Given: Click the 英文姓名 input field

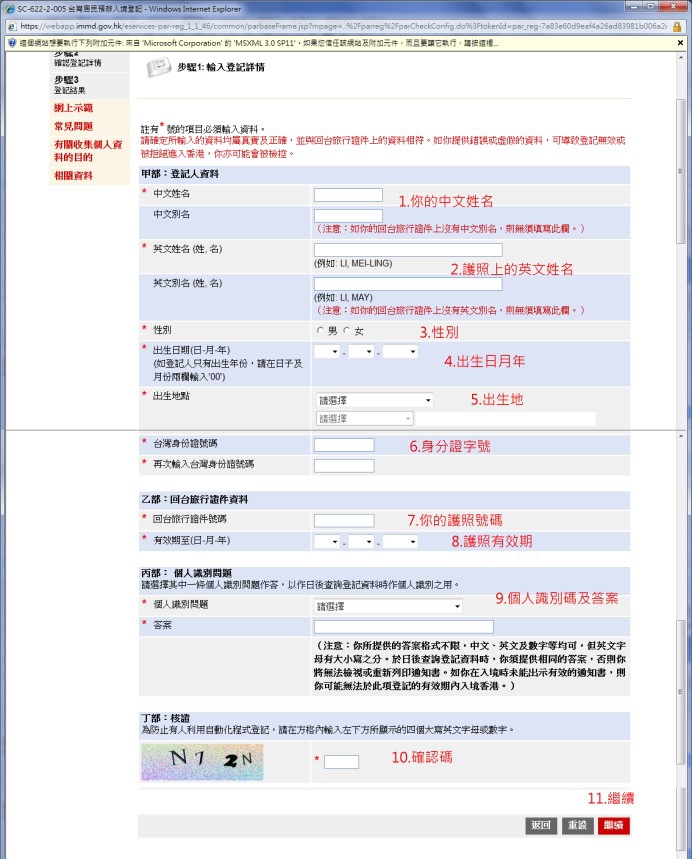Looking at the screenshot, I should (408, 250).
